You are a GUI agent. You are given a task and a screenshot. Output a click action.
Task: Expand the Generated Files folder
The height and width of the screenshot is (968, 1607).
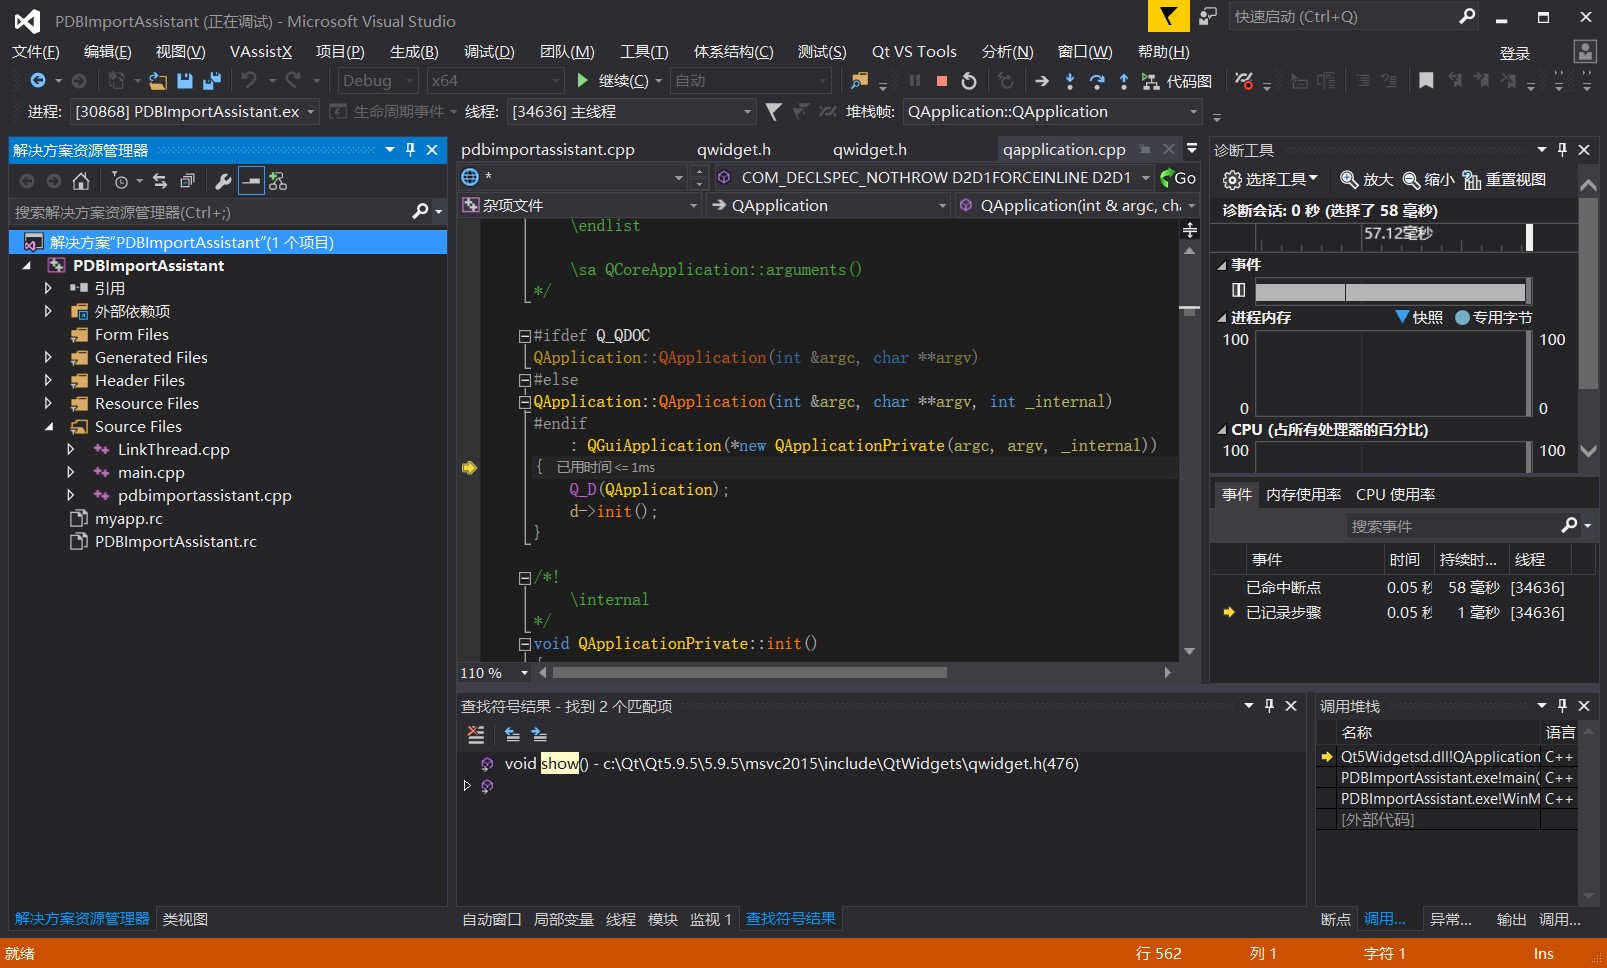point(48,358)
